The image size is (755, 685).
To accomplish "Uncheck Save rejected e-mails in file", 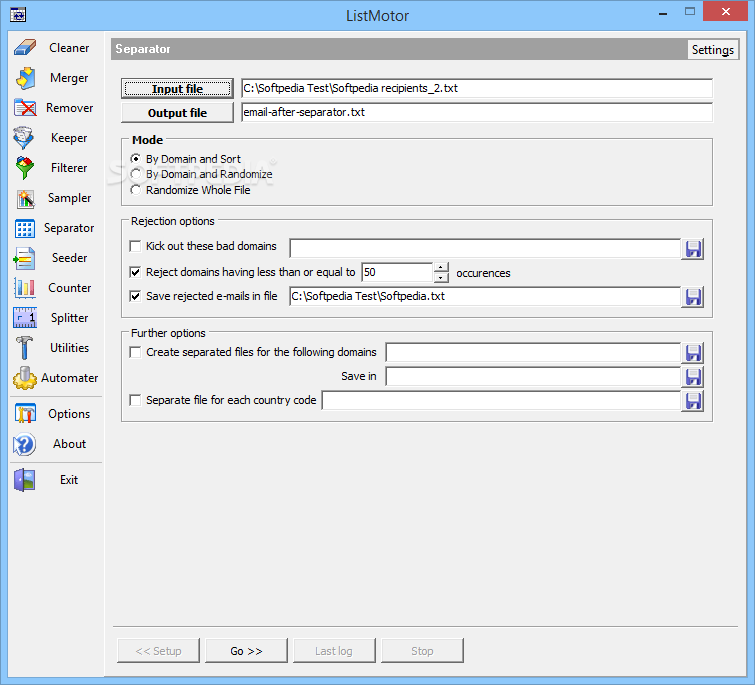I will click(x=136, y=297).
